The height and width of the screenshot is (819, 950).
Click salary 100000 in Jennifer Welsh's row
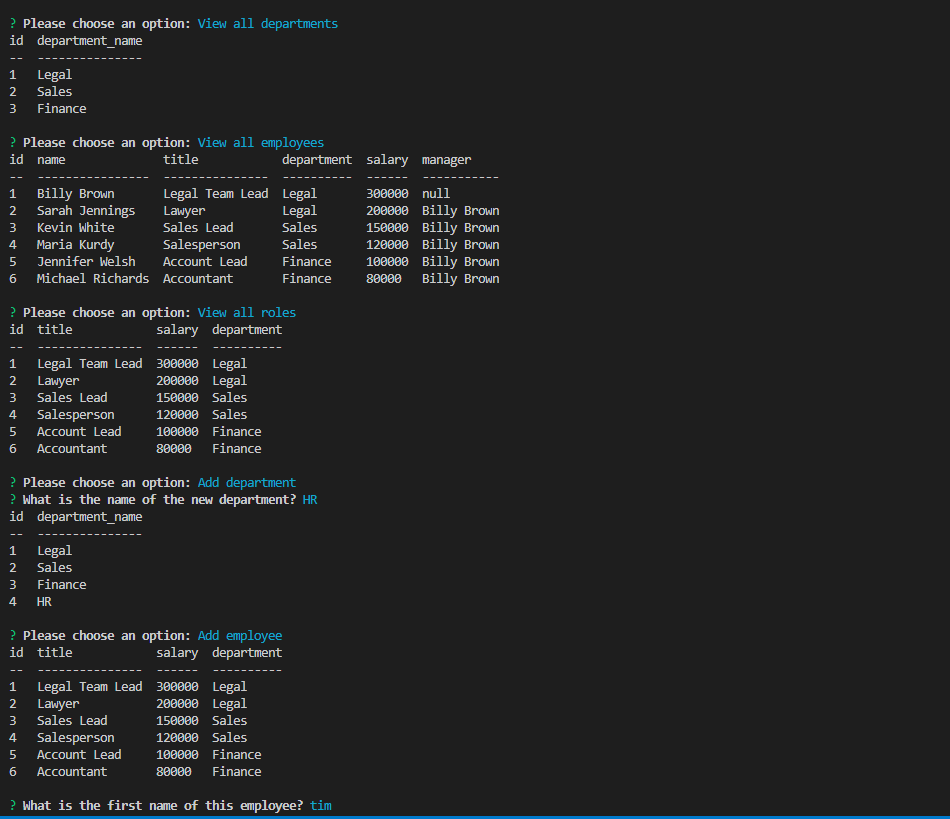387,262
